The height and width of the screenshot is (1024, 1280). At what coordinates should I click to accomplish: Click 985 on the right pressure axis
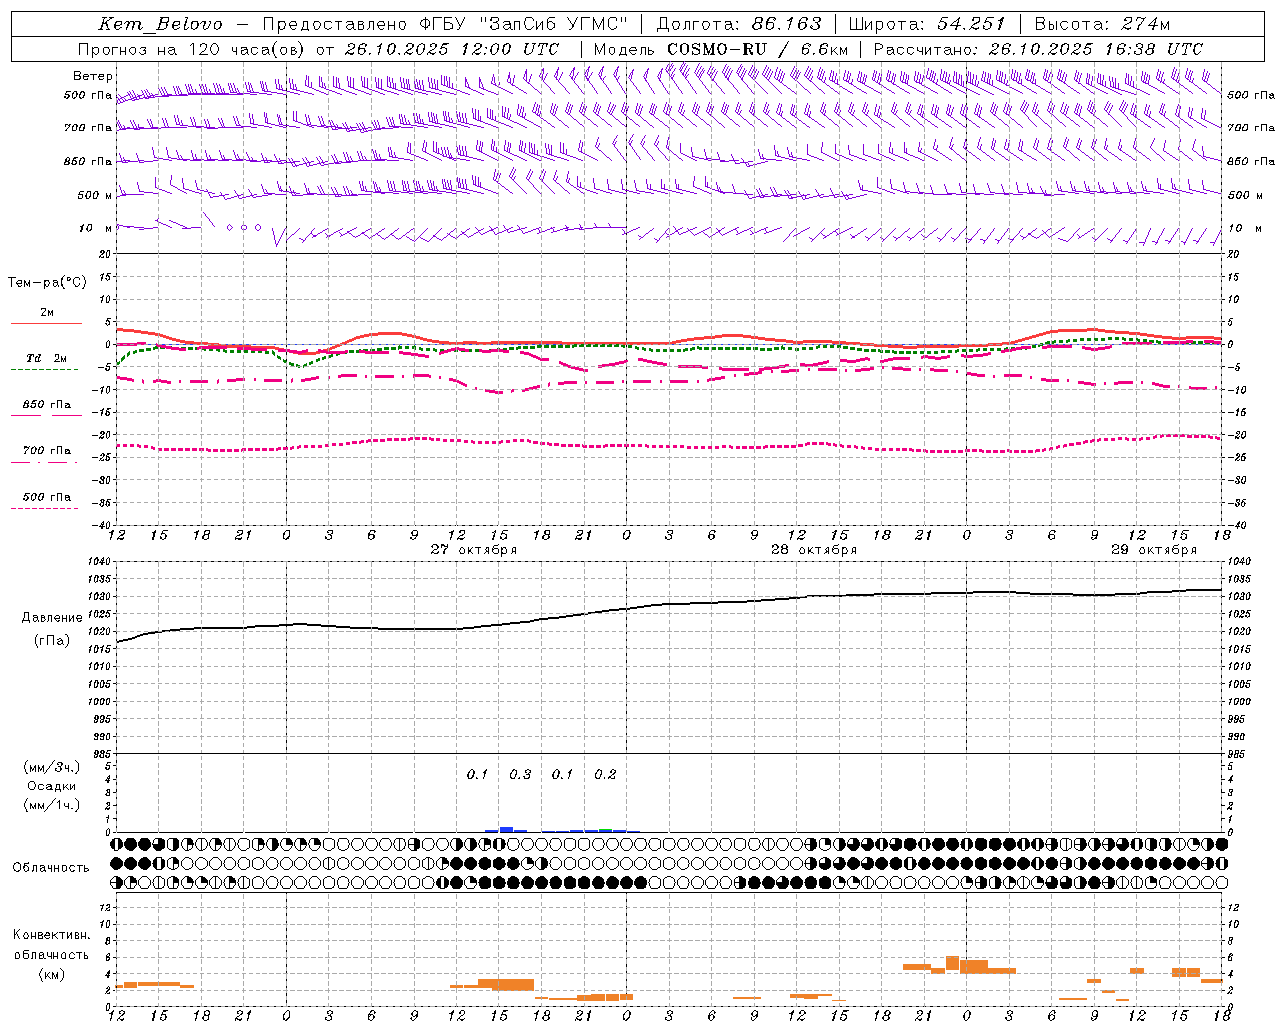coord(1238,754)
